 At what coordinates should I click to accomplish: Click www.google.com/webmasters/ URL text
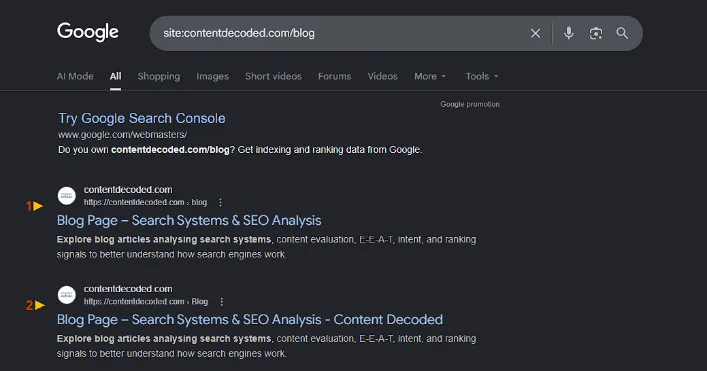[122, 135]
